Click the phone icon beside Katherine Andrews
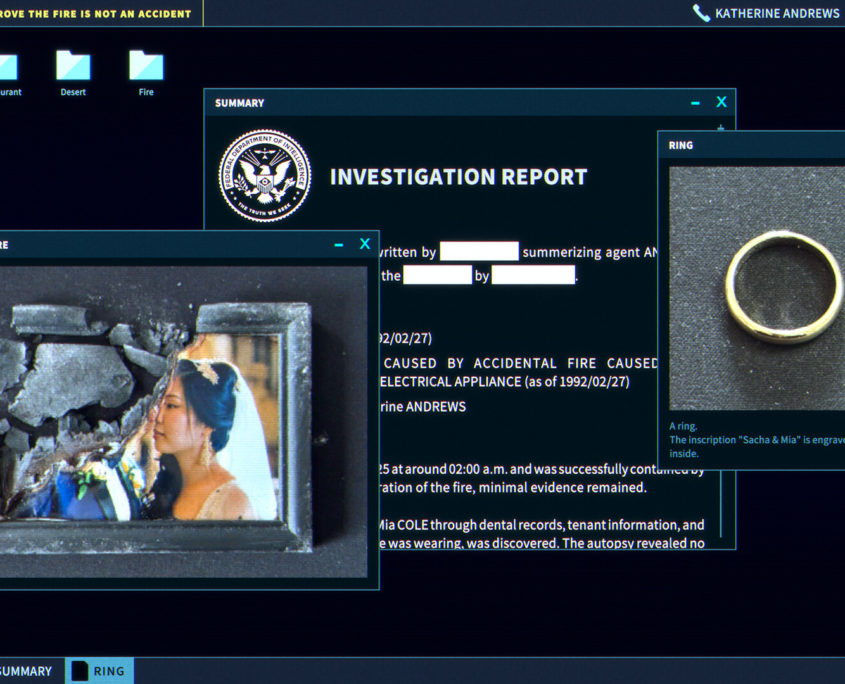This screenshot has height=684, width=845. tap(701, 13)
